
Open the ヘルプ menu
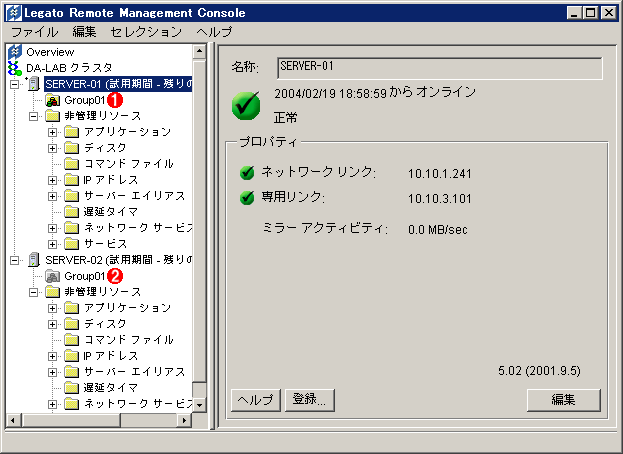(x=214, y=32)
